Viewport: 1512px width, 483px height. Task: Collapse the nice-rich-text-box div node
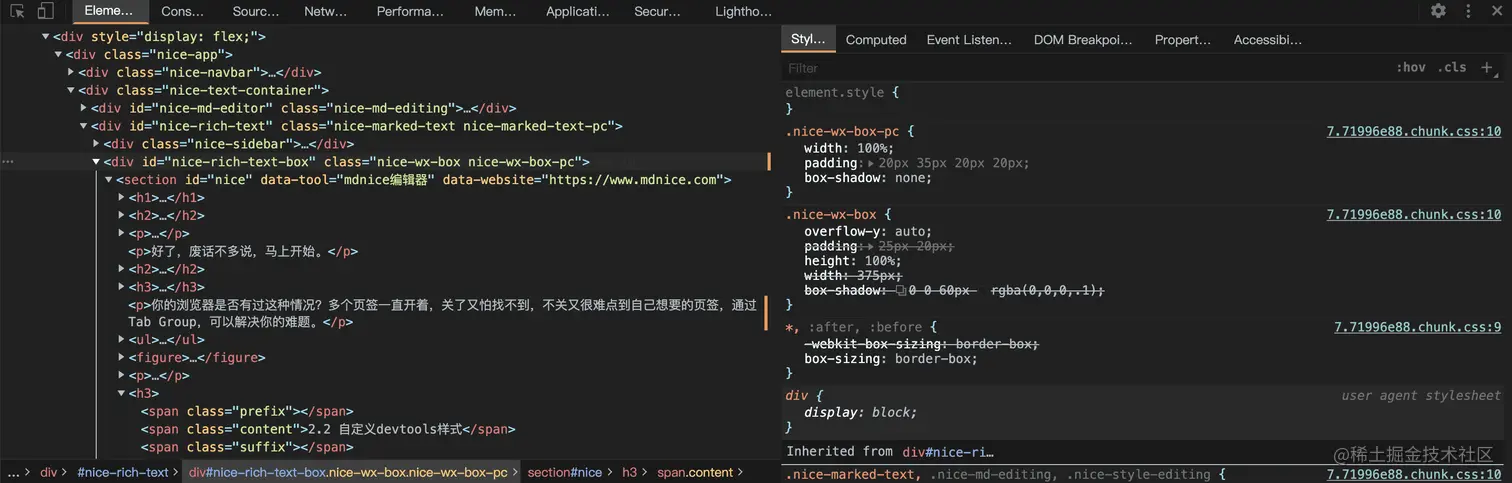coord(96,162)
